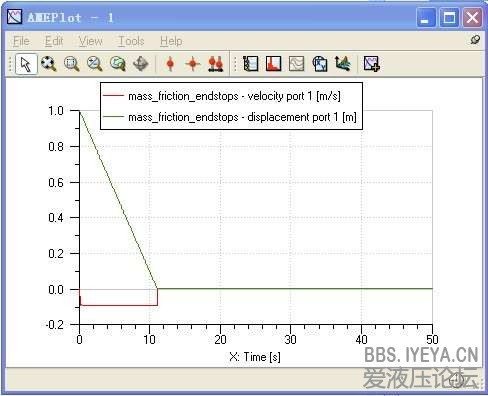This screenshot has height=396, width=488.
Task: Click the zoom-to-fit magnifier icon
Action: (x=49, y=64)
